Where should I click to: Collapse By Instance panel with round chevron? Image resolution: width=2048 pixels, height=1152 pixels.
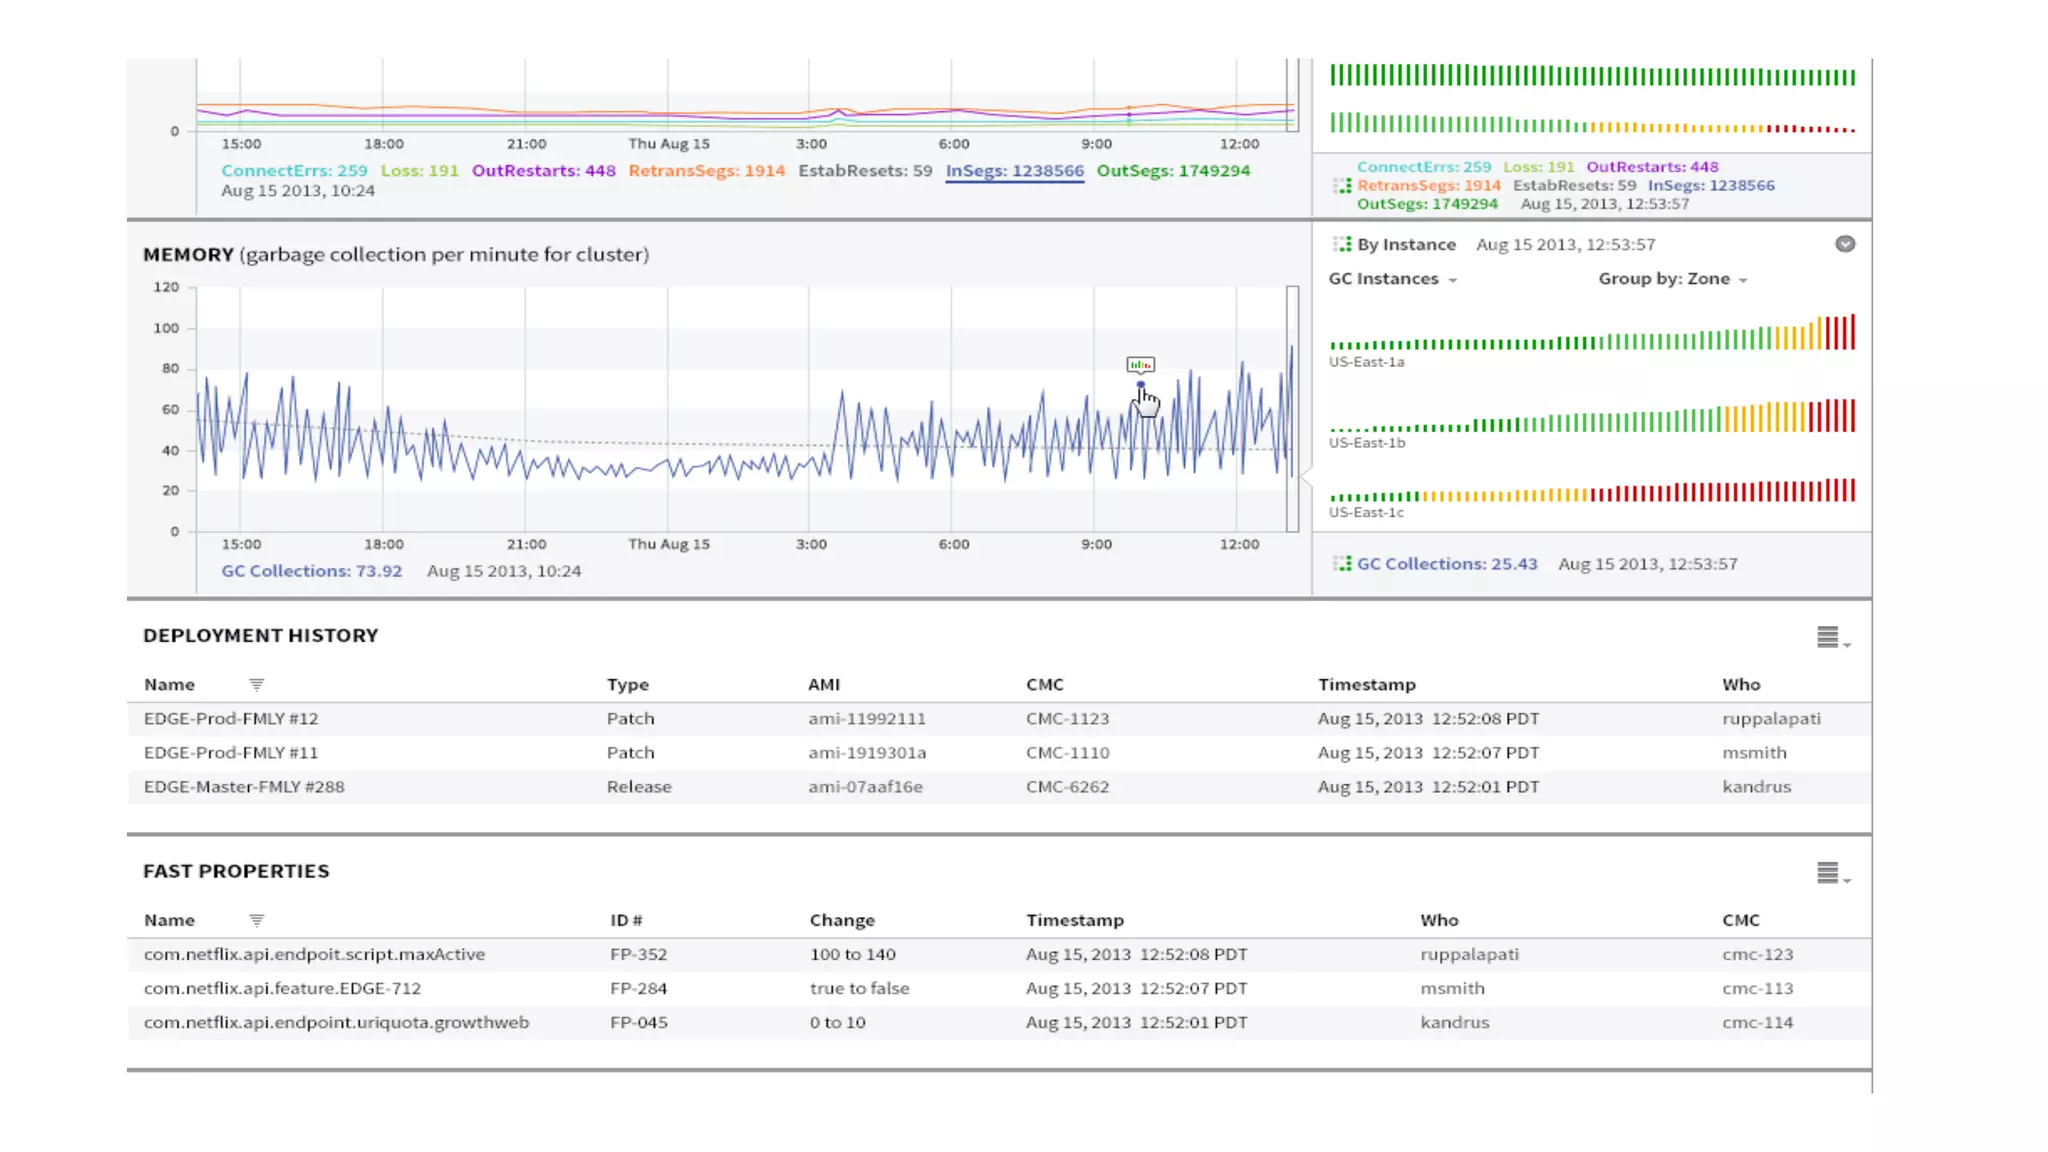1845,244
